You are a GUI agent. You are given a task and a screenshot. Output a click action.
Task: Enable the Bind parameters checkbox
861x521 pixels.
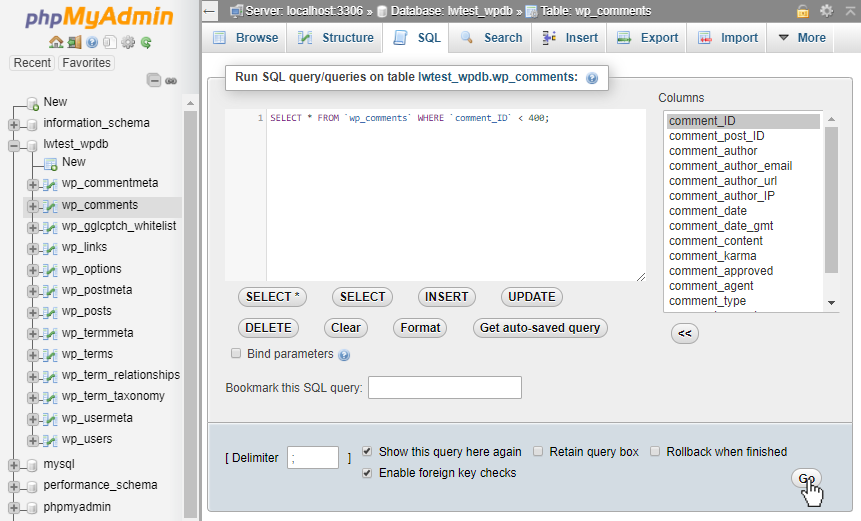tap(236, 353)
